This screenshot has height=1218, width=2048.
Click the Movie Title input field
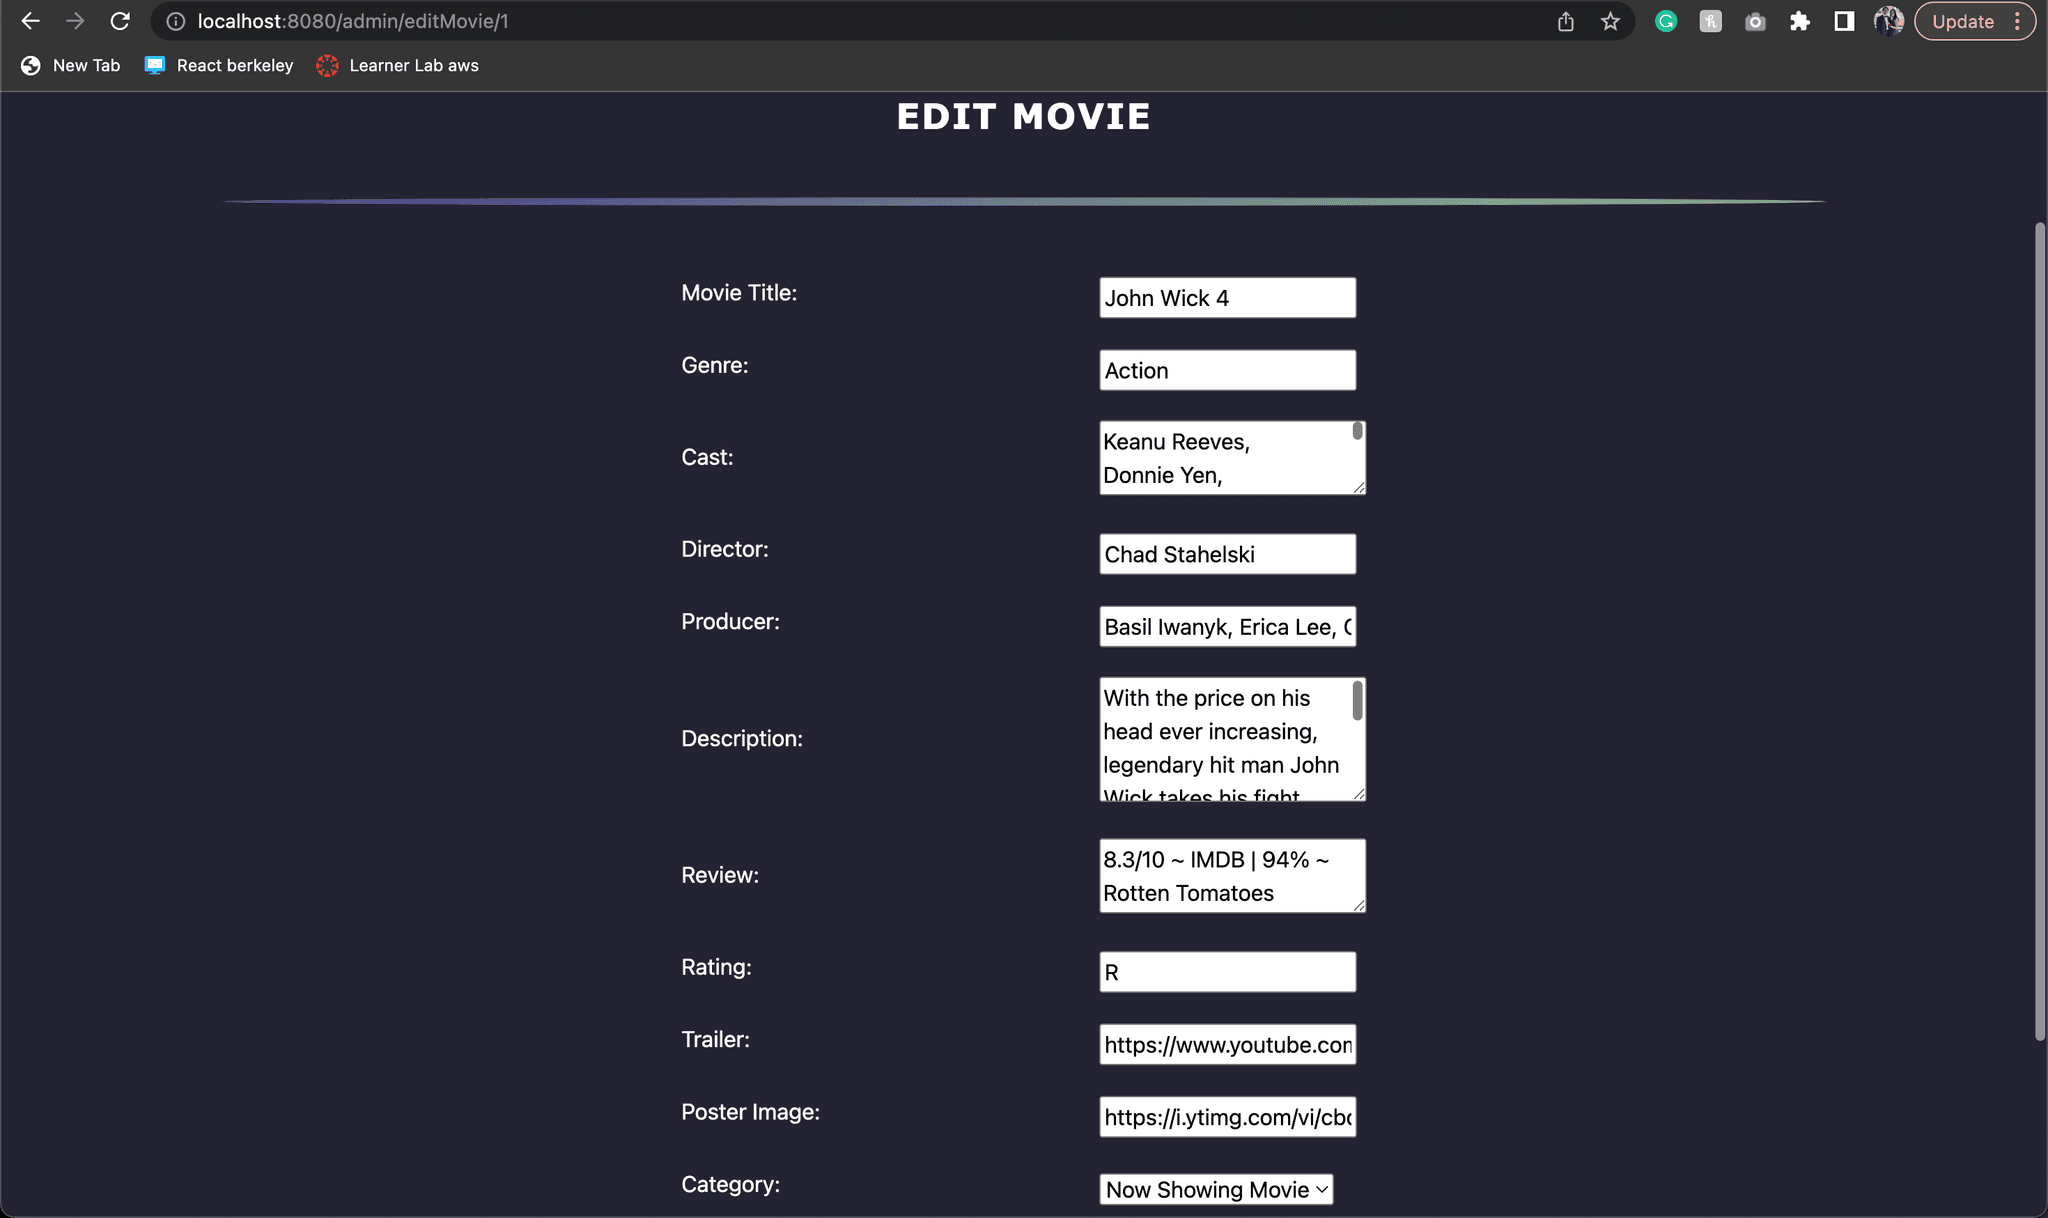point(1227,298)
